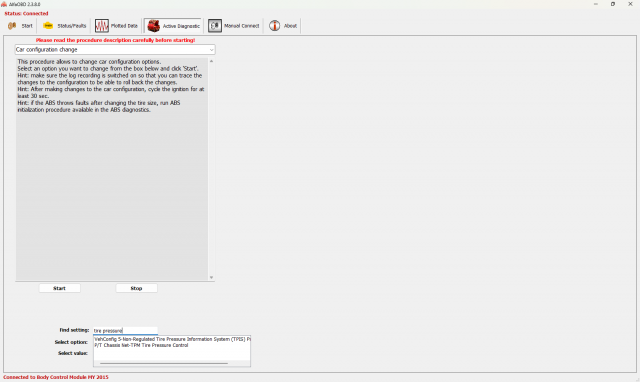
Task: Open the Status/Faults tab
Action: click(65, 26)
